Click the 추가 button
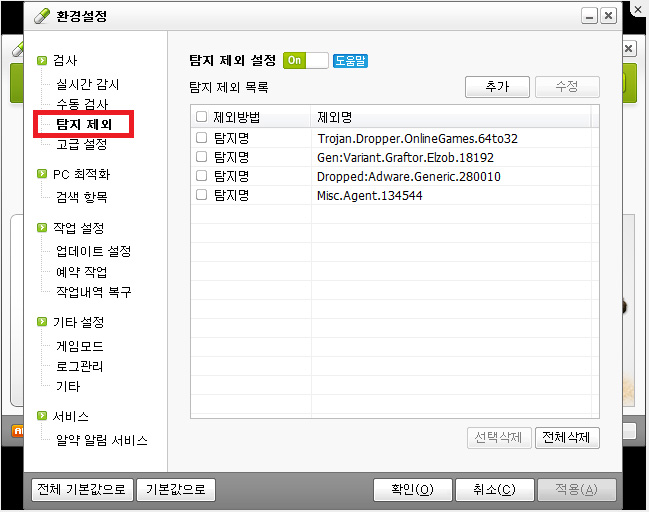Image resolution: width=649 pixels, height=512 pixels. (x=497, y=87)
